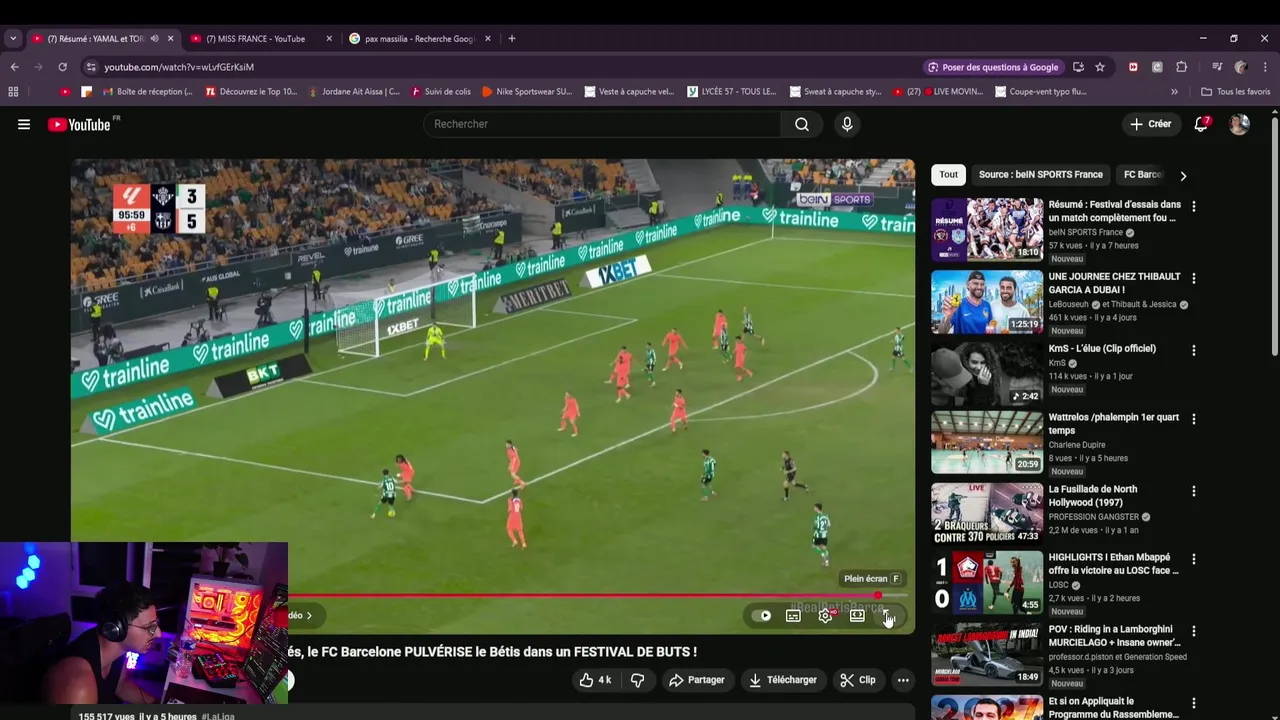Click the search magnifier button
The image size is (1280, 720).
[802, 124]
